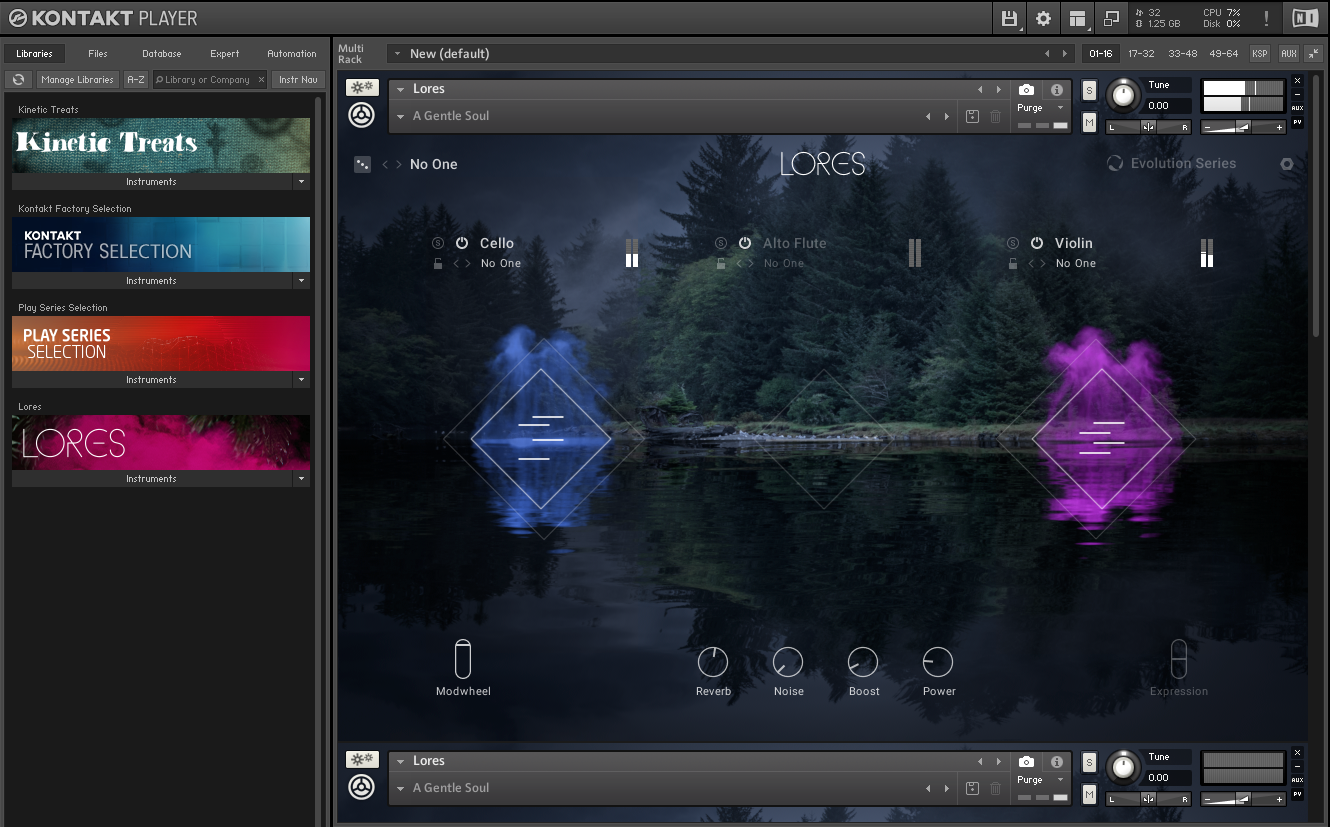Click the panic exclamation mark icon

(x=1266, y=18)
